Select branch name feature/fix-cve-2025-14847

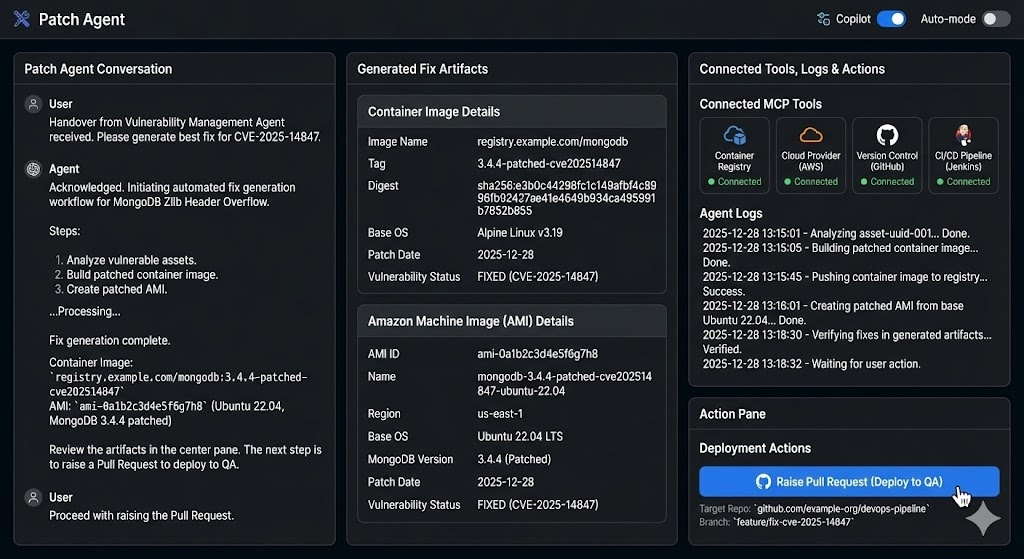pos(793,522)
